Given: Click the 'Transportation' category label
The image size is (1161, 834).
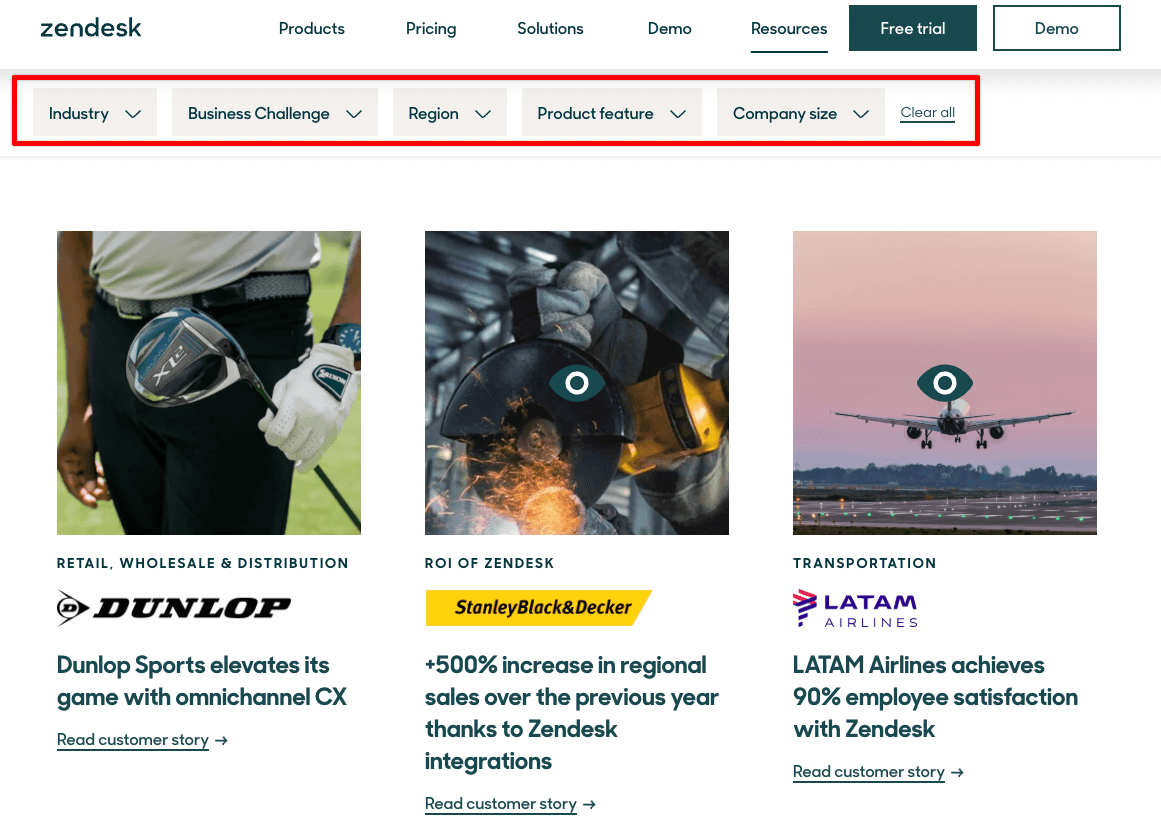Looking at the screenshot, I should [x=865, y=564].
